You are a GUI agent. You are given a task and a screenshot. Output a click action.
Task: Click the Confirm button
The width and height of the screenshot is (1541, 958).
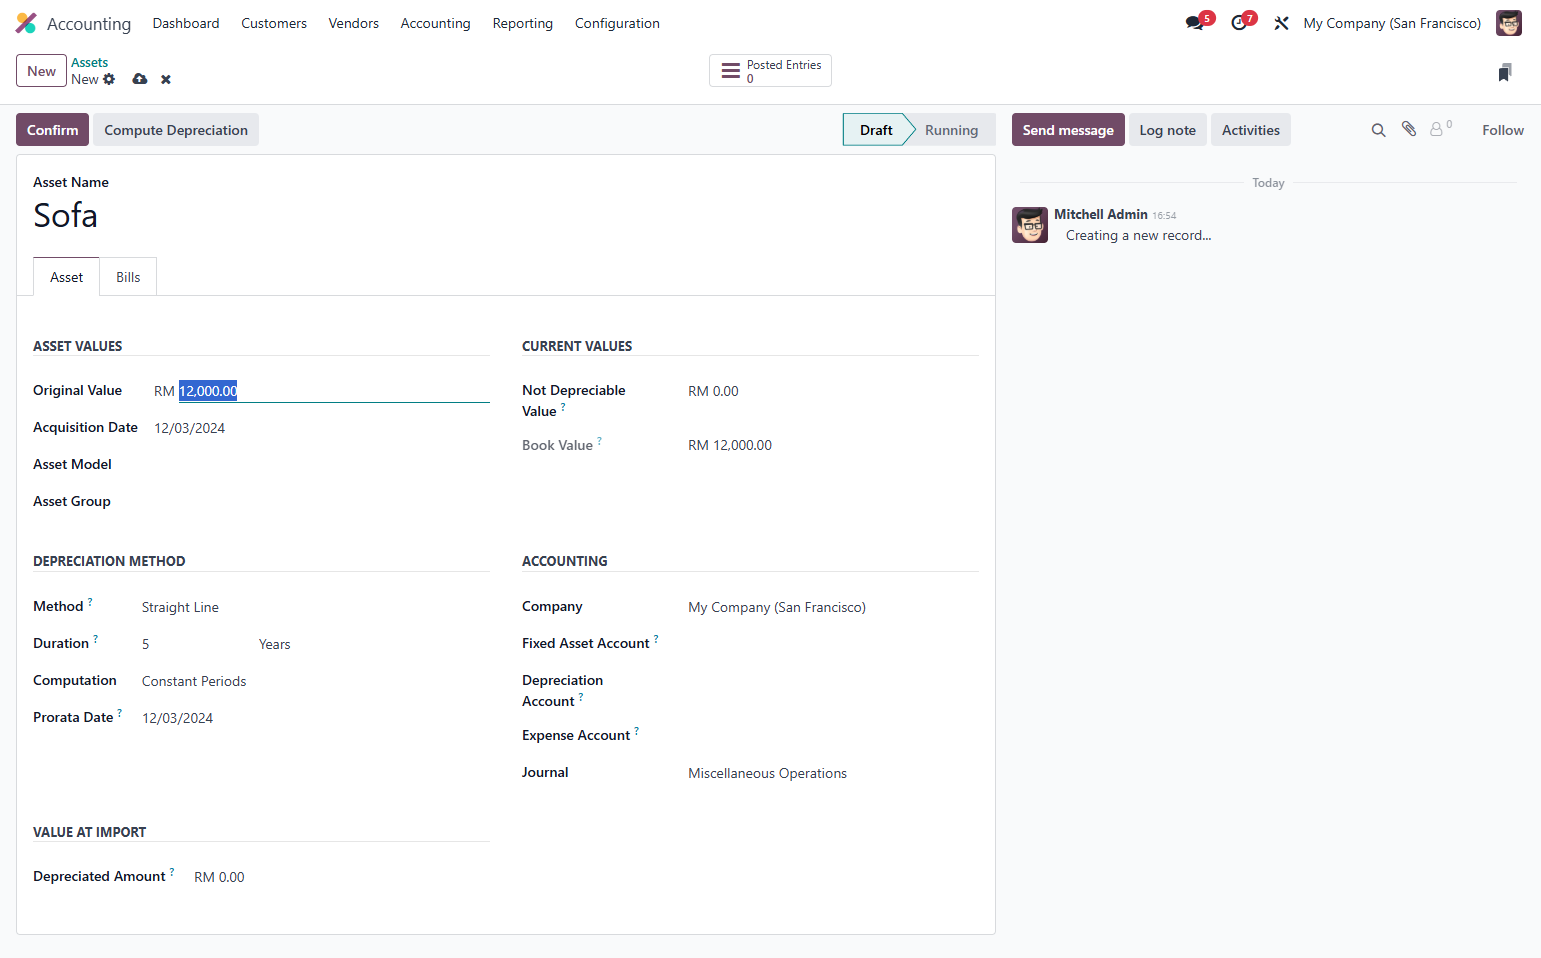point(53,130)
